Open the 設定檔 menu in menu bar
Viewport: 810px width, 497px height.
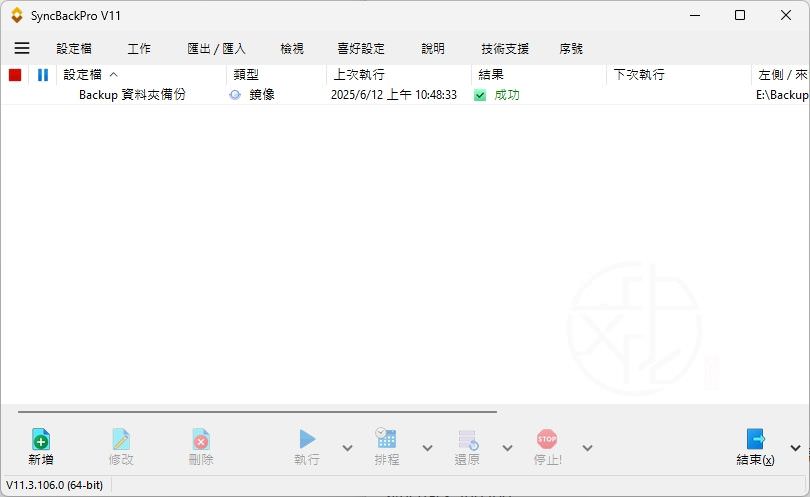[73, 48]
